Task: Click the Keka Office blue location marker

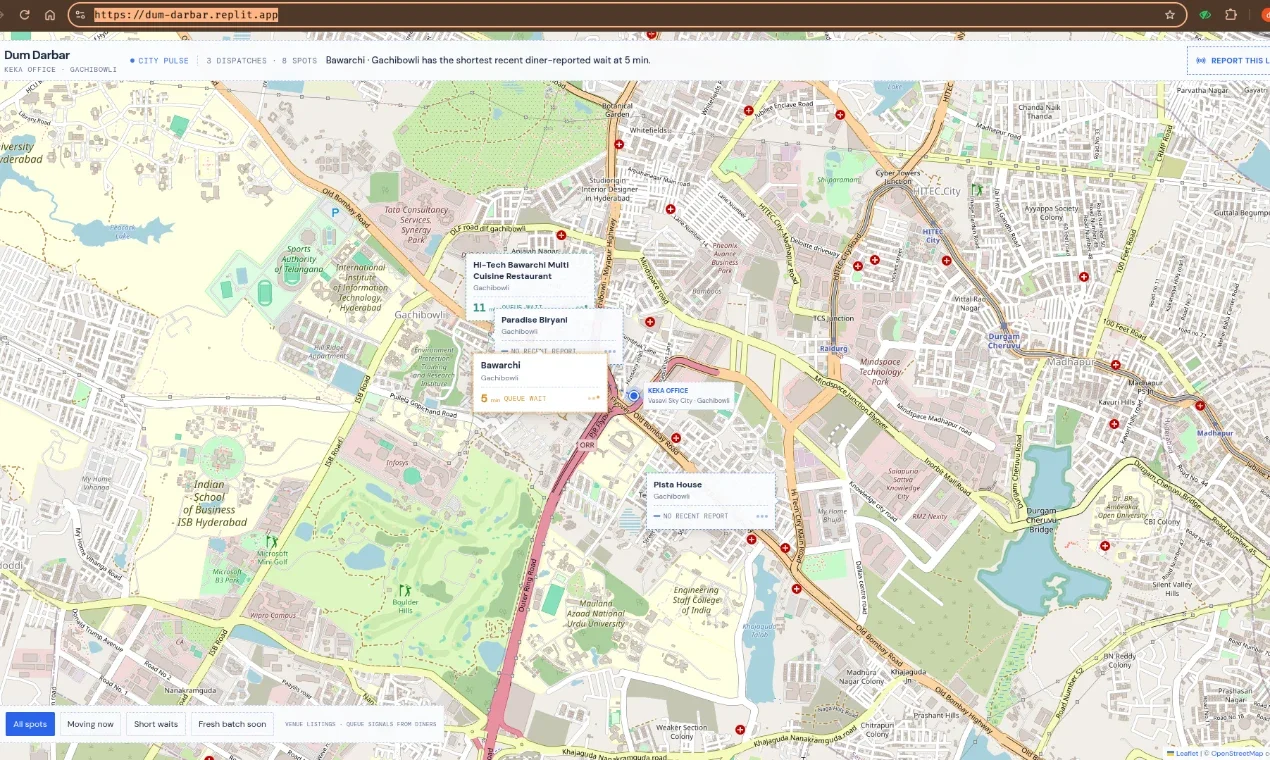Action: point(633,396)
